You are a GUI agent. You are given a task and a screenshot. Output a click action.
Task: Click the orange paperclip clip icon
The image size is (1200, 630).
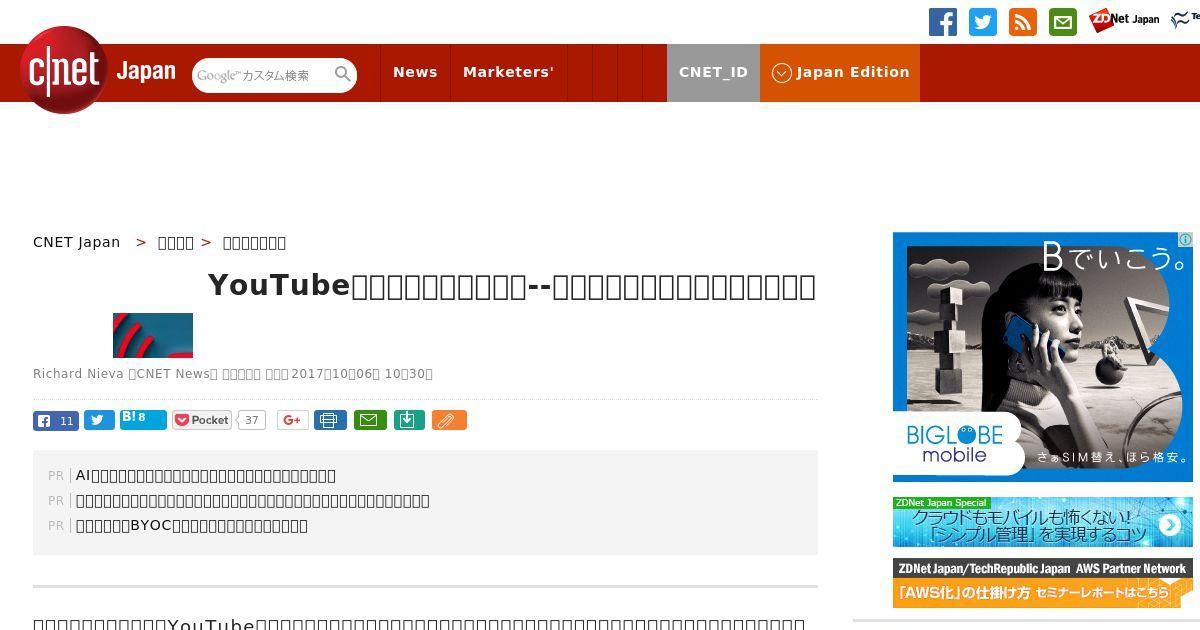(449, 420)
